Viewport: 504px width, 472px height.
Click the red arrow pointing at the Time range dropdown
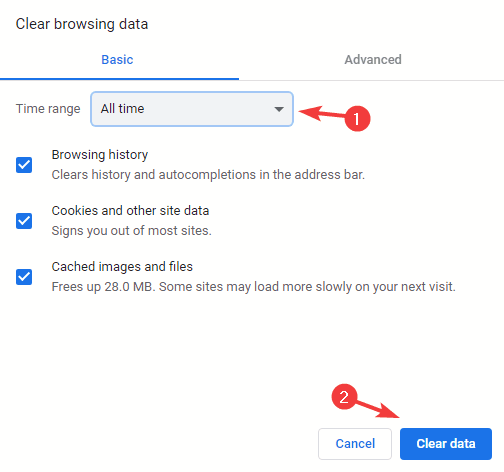point(322,113)
